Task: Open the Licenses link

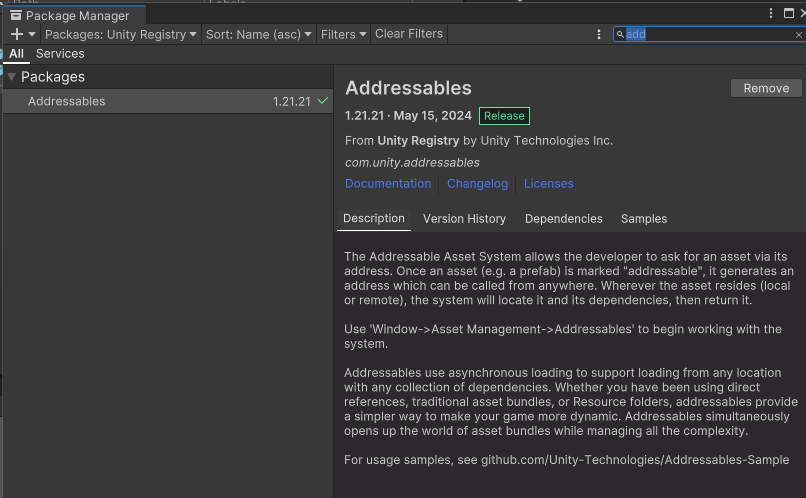Action: pos(548,183)
